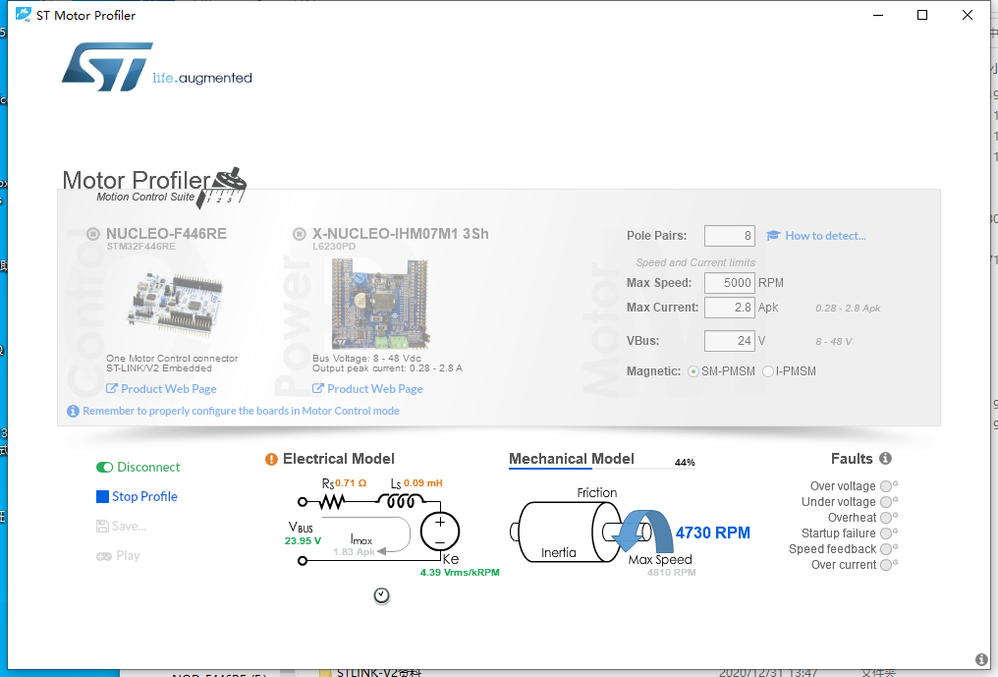Click the info icon in the bottom-right window corner
This screenshot has width=998, height=677.
click(981, 660)
